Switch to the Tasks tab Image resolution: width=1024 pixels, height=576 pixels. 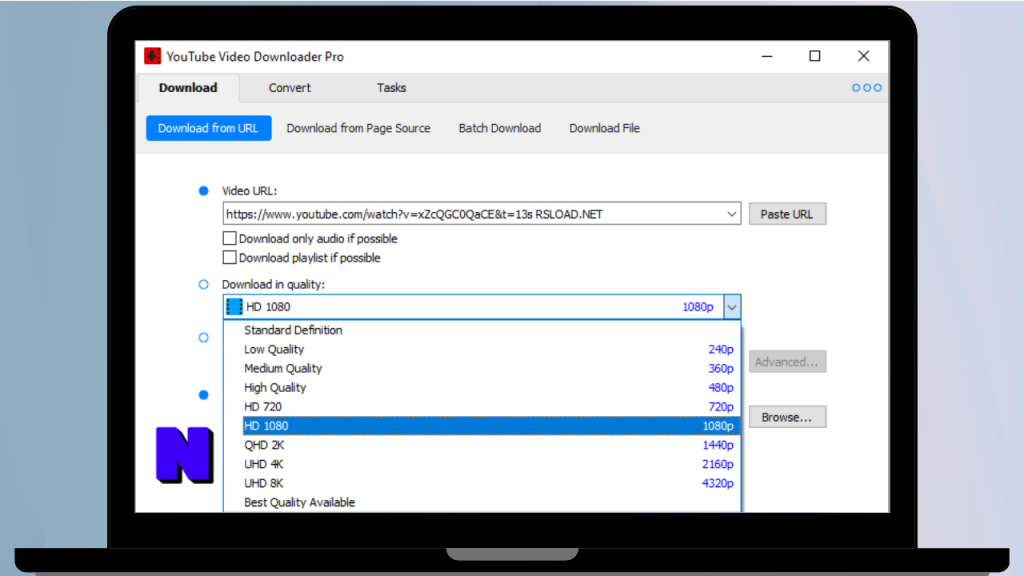coord(391,88)
